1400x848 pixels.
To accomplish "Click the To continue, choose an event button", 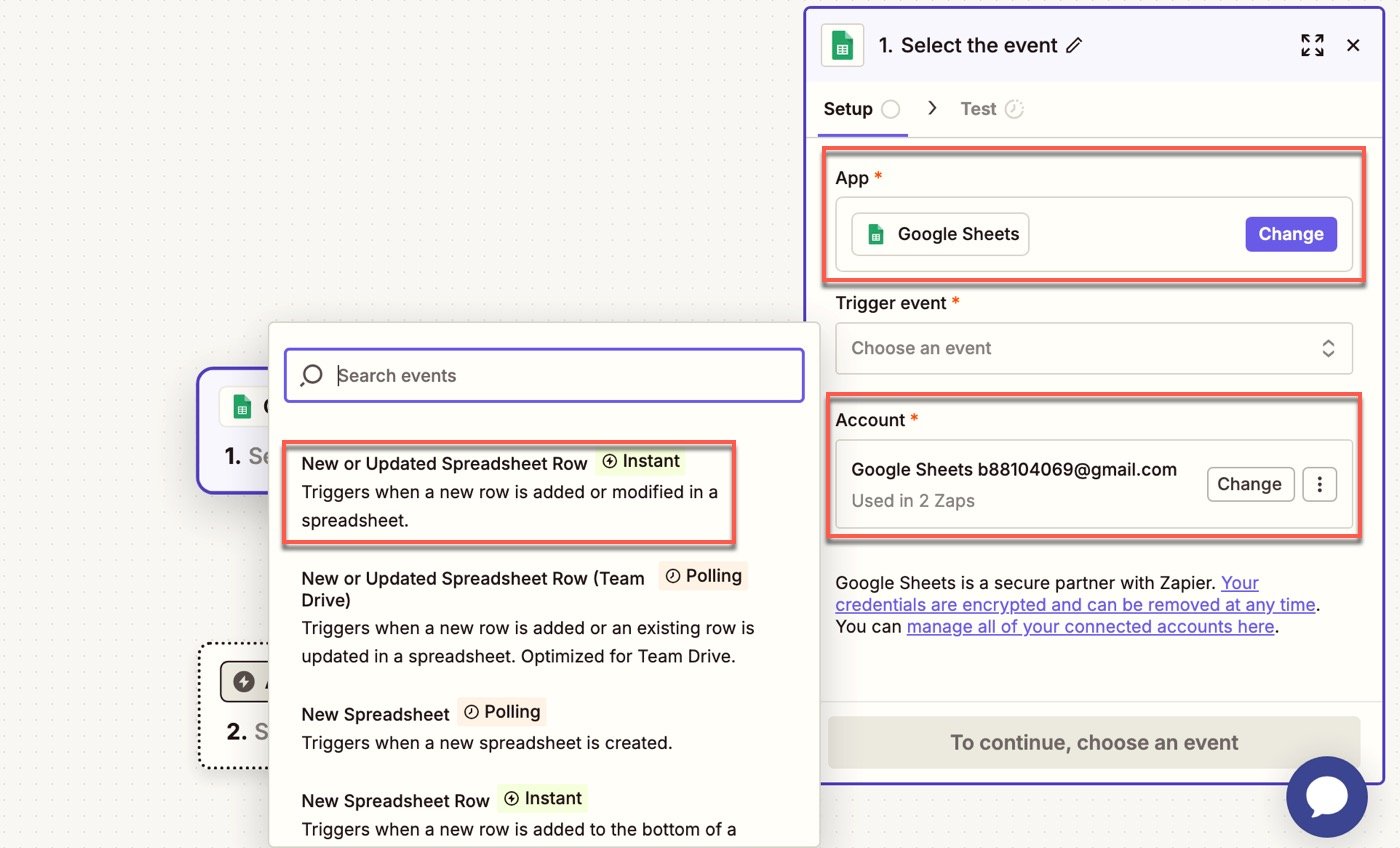I will [x=1094, y=743].
